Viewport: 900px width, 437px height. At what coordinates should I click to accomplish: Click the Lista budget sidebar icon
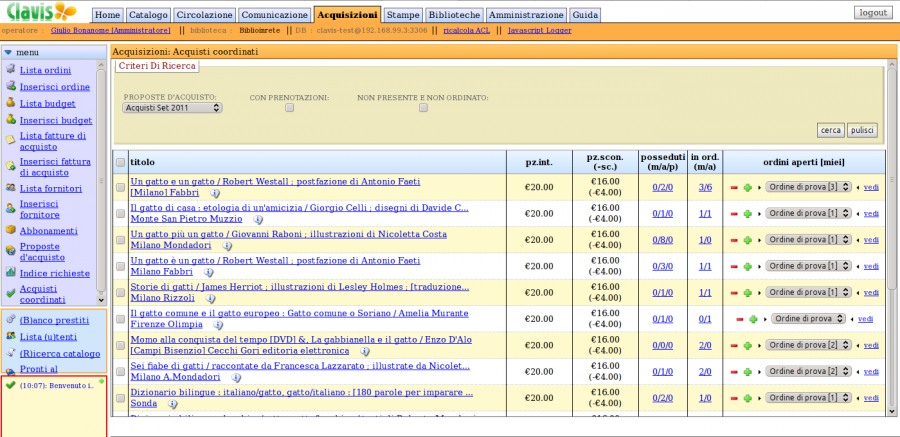pos(10,103)
